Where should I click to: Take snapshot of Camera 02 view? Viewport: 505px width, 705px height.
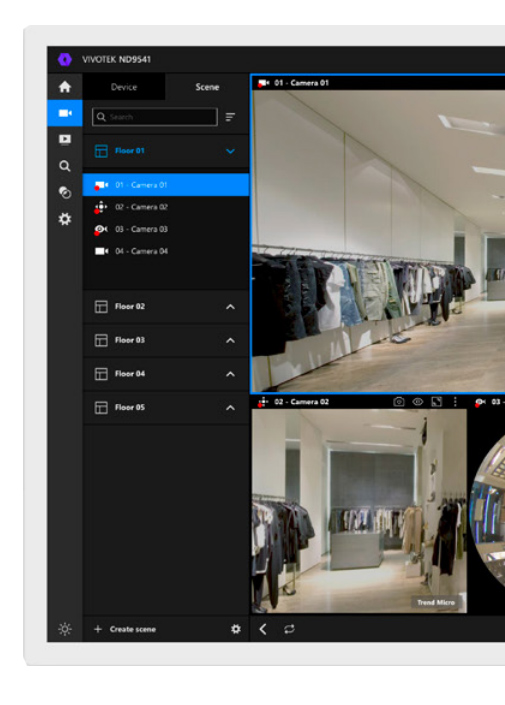tap(399, 402)
